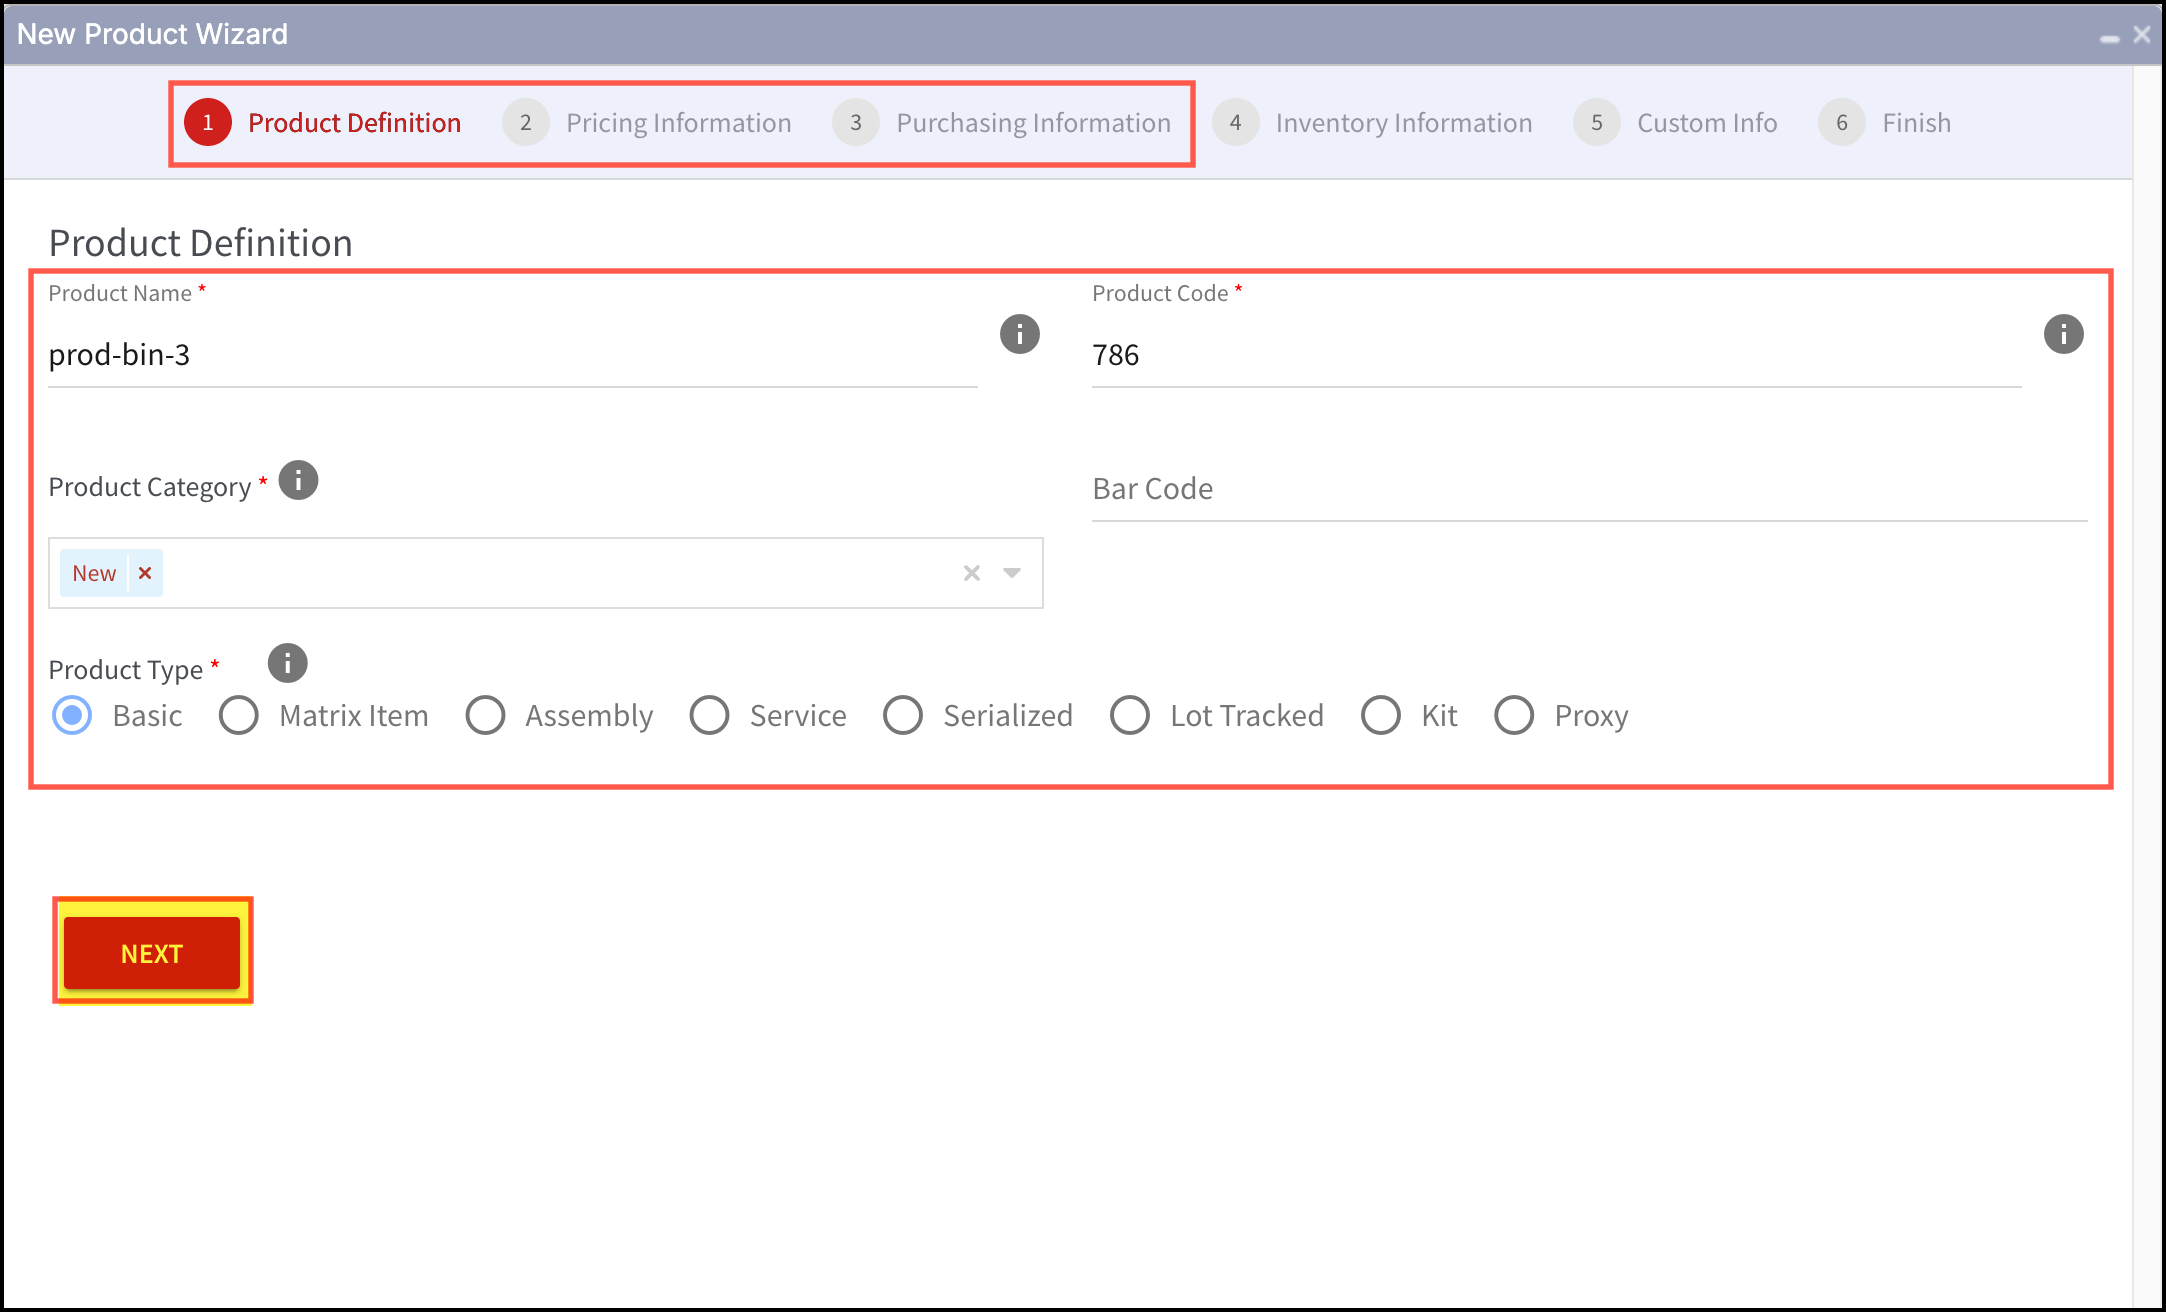Click step 1 circle icon
The width and height of the screenshot is (2166, 1312).
208,122
